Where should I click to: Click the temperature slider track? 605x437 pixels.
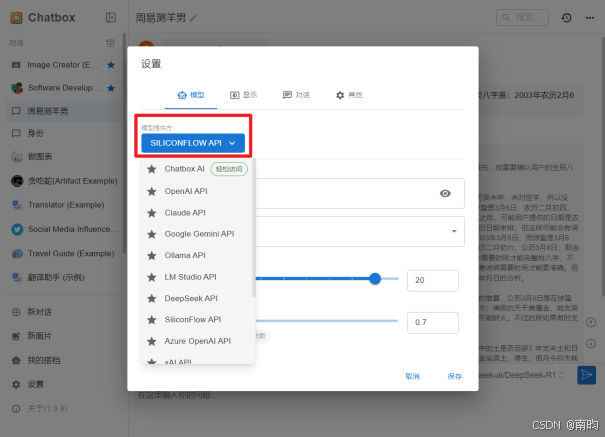pos(326,321)
